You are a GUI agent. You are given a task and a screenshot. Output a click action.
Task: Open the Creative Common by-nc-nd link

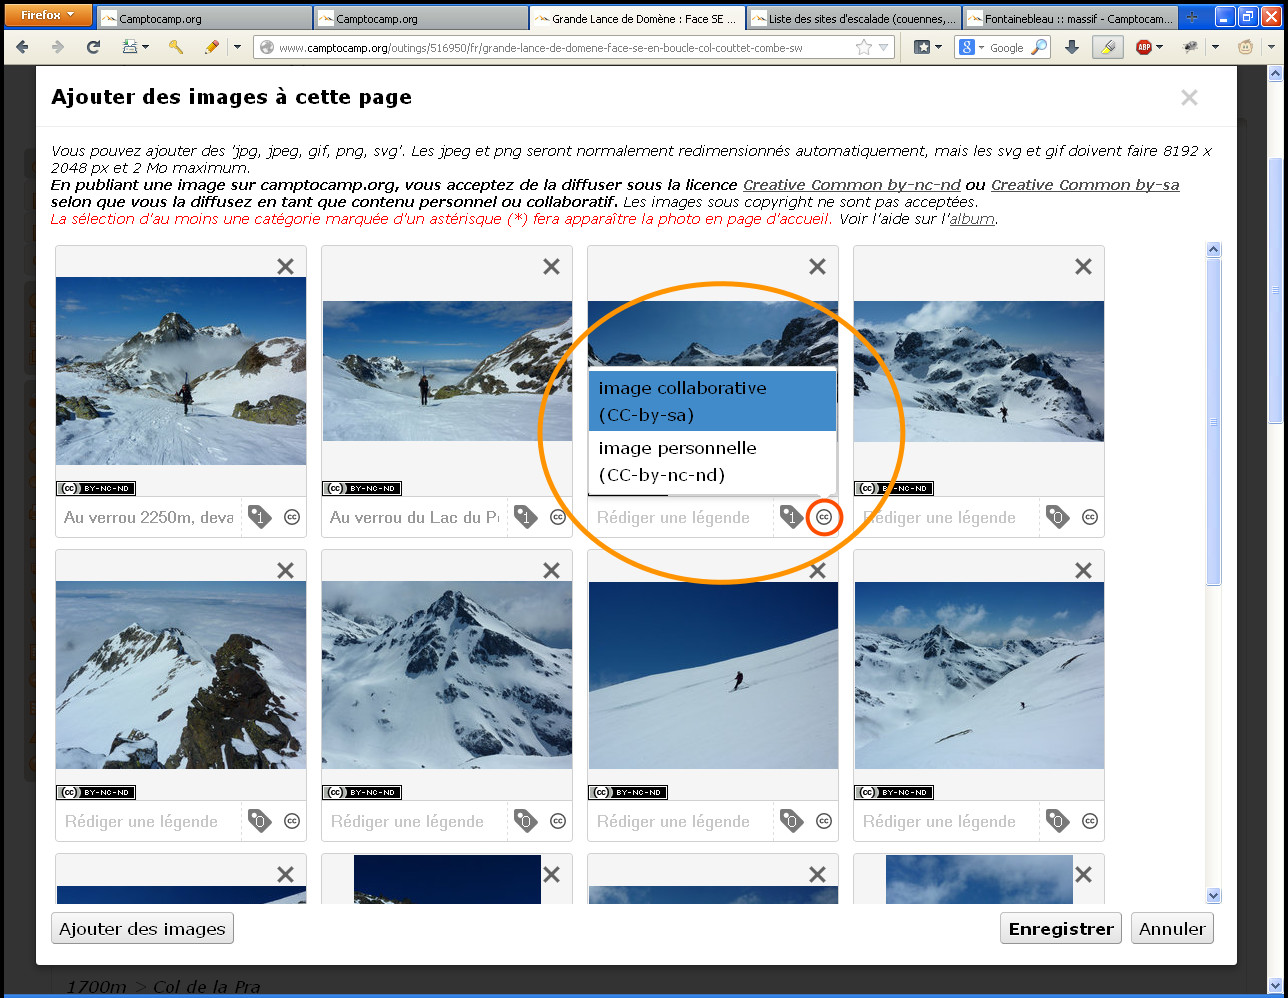[x=852, y=185]
